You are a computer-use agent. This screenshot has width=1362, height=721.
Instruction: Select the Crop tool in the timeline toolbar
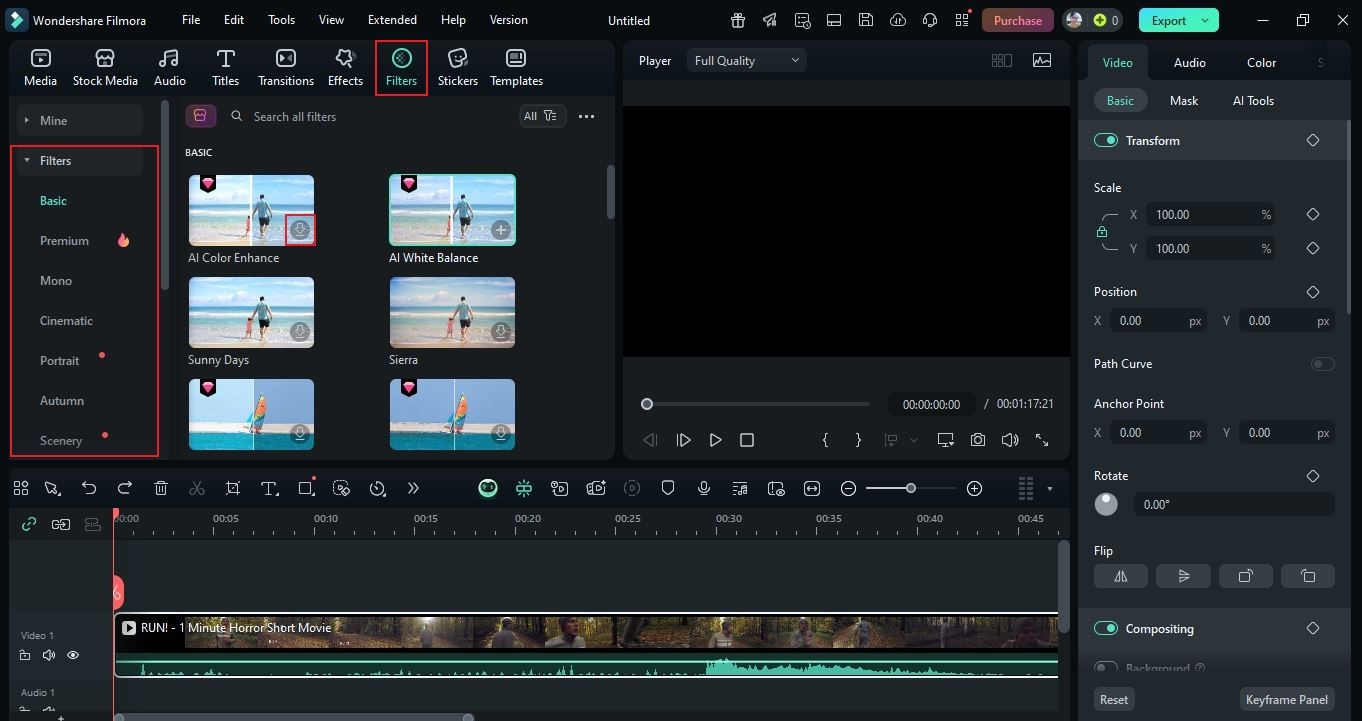(233, 488)
